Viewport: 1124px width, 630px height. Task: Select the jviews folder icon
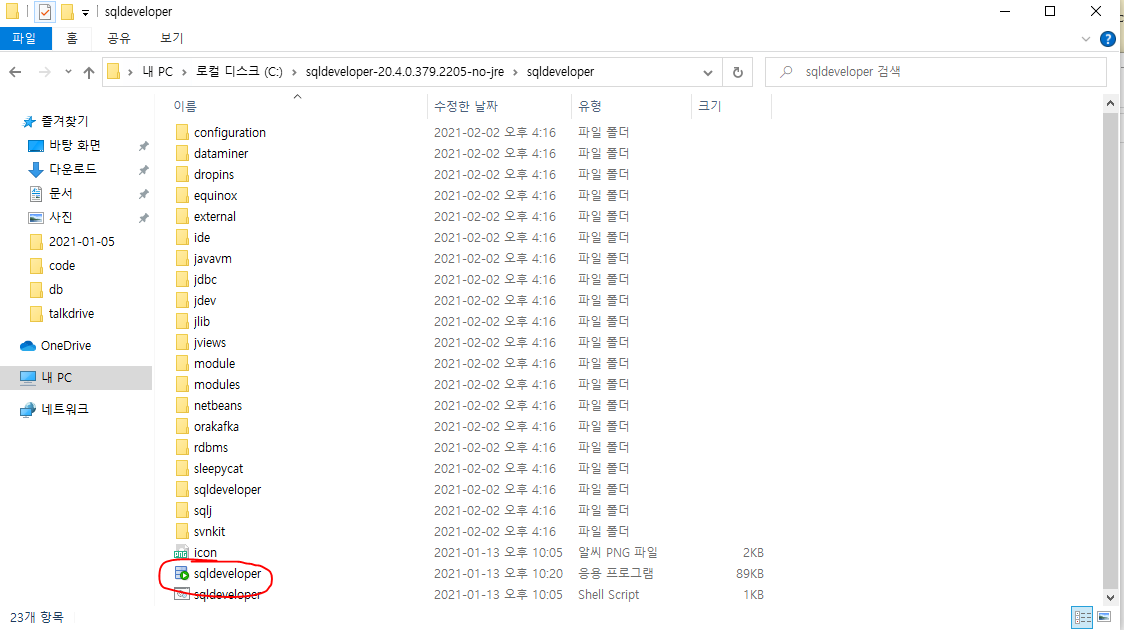tap(182, 343)
